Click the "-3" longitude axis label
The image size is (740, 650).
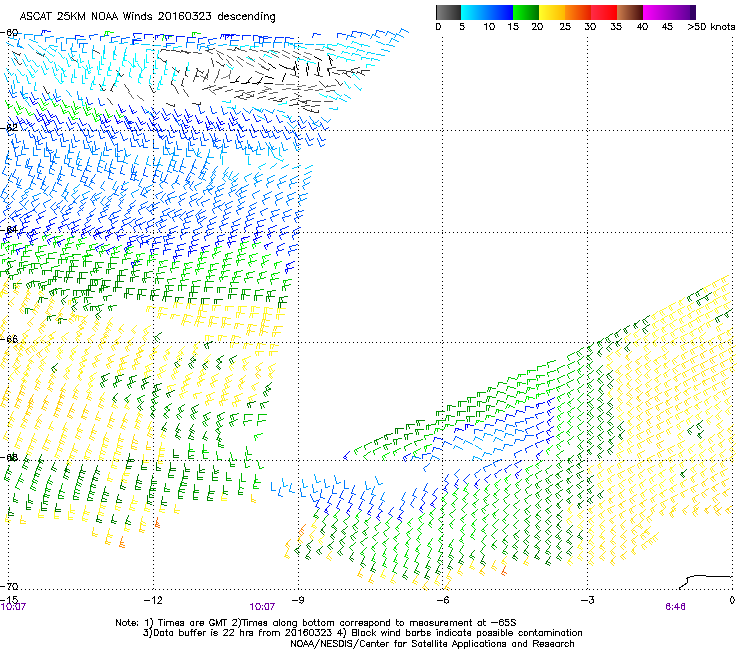tap(587, 600)
